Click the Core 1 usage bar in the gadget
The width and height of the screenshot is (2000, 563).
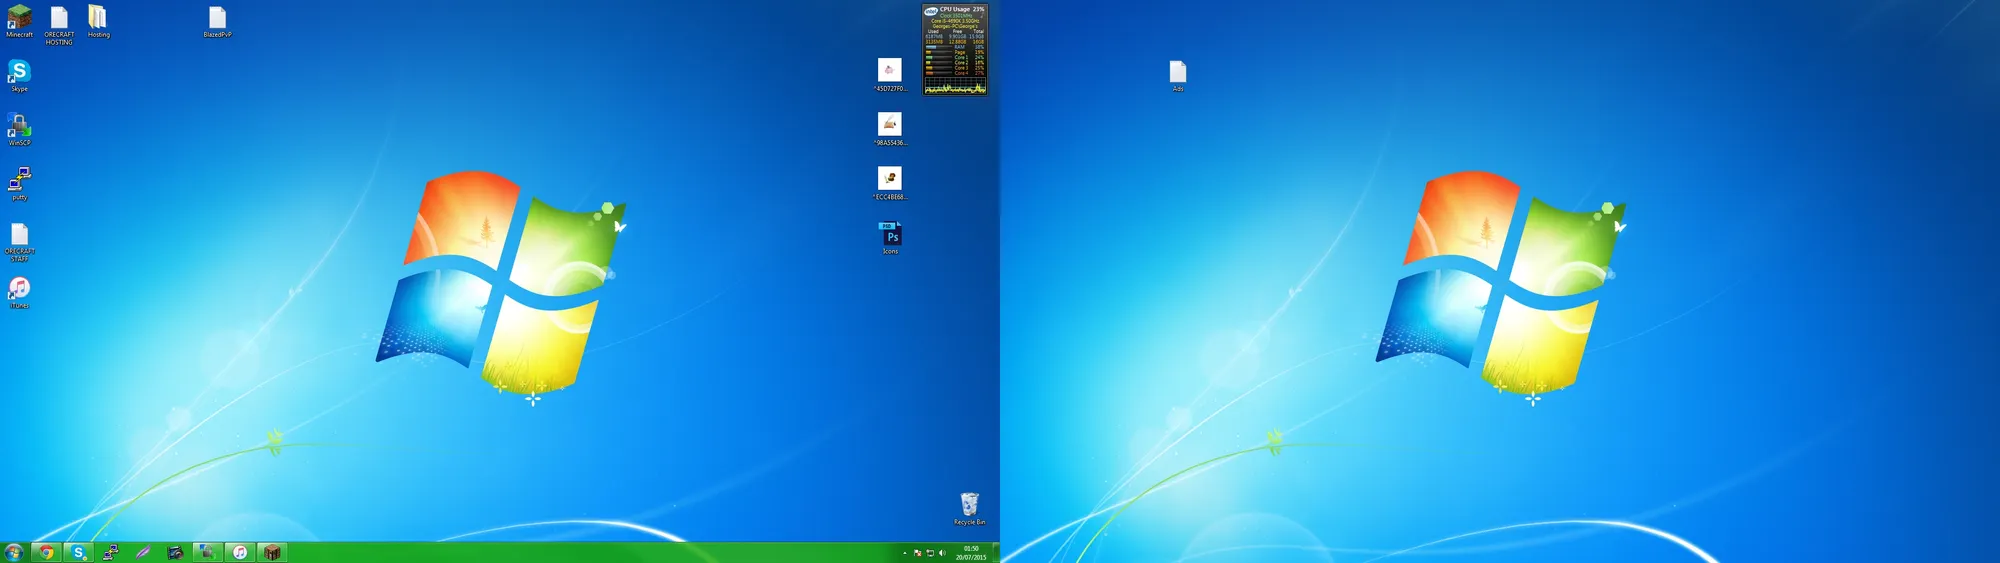[x=938, y=57]
